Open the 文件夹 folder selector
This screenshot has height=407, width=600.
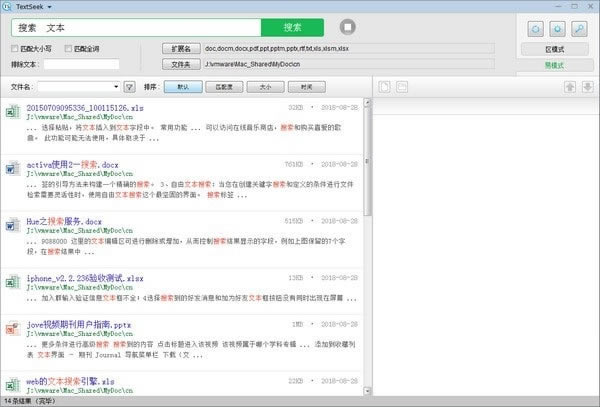pos(180,62)
